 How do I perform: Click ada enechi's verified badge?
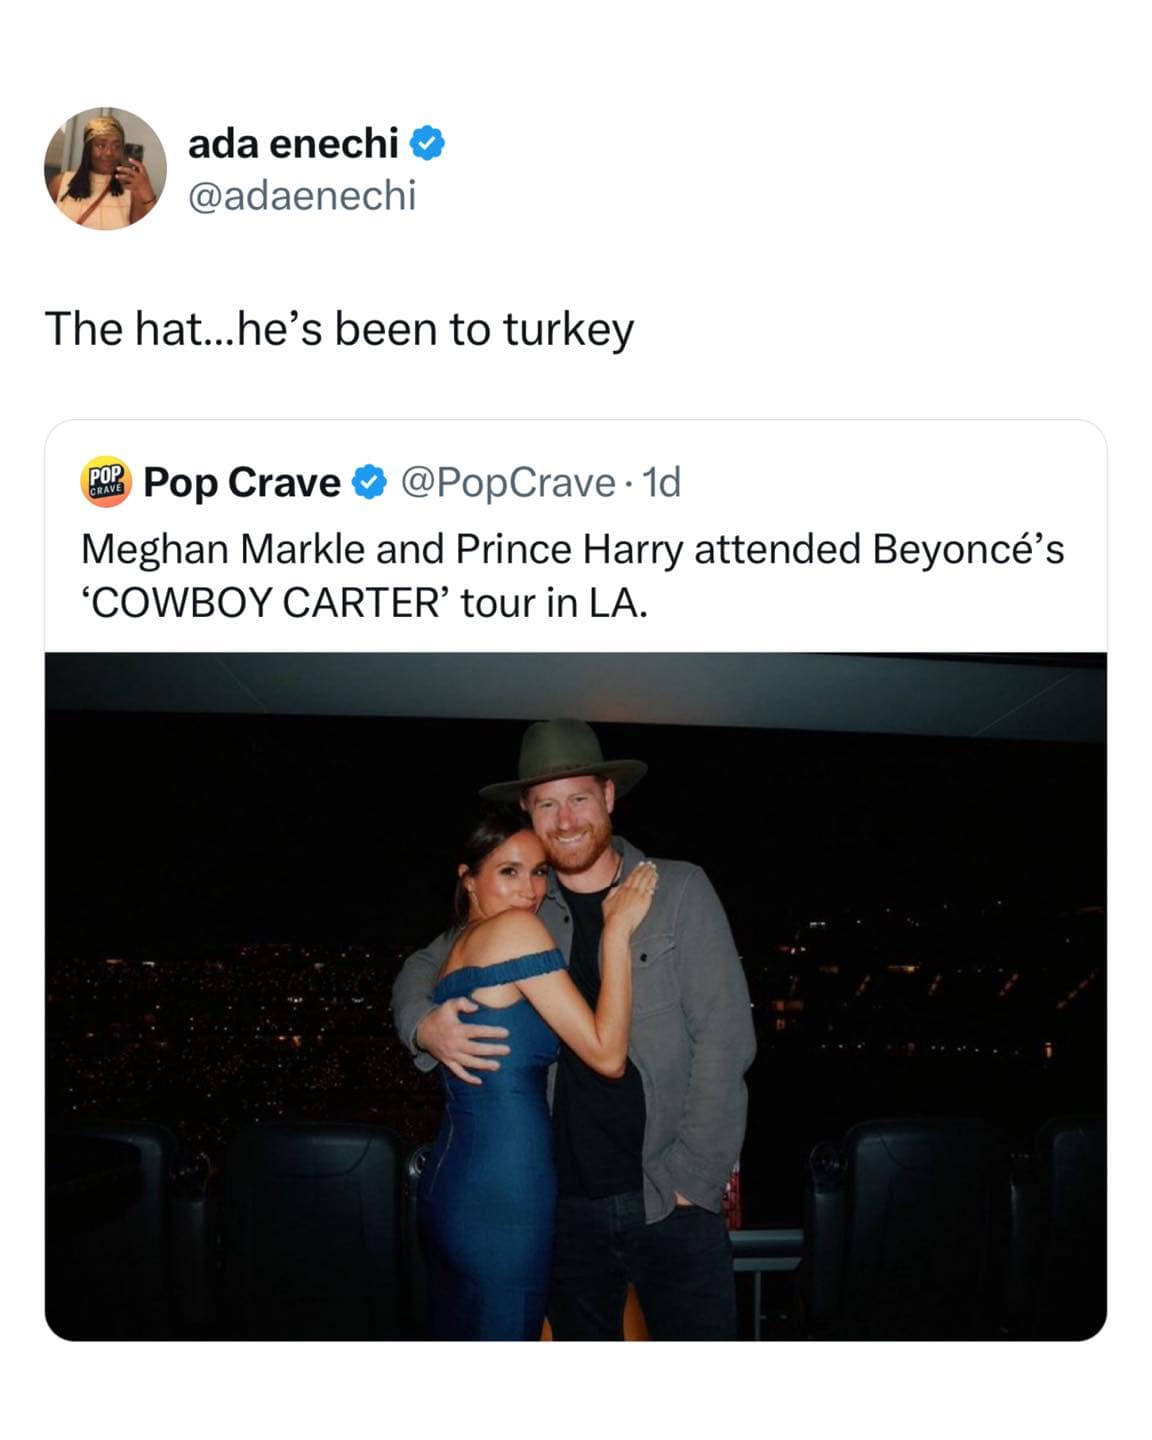[428, 143]
